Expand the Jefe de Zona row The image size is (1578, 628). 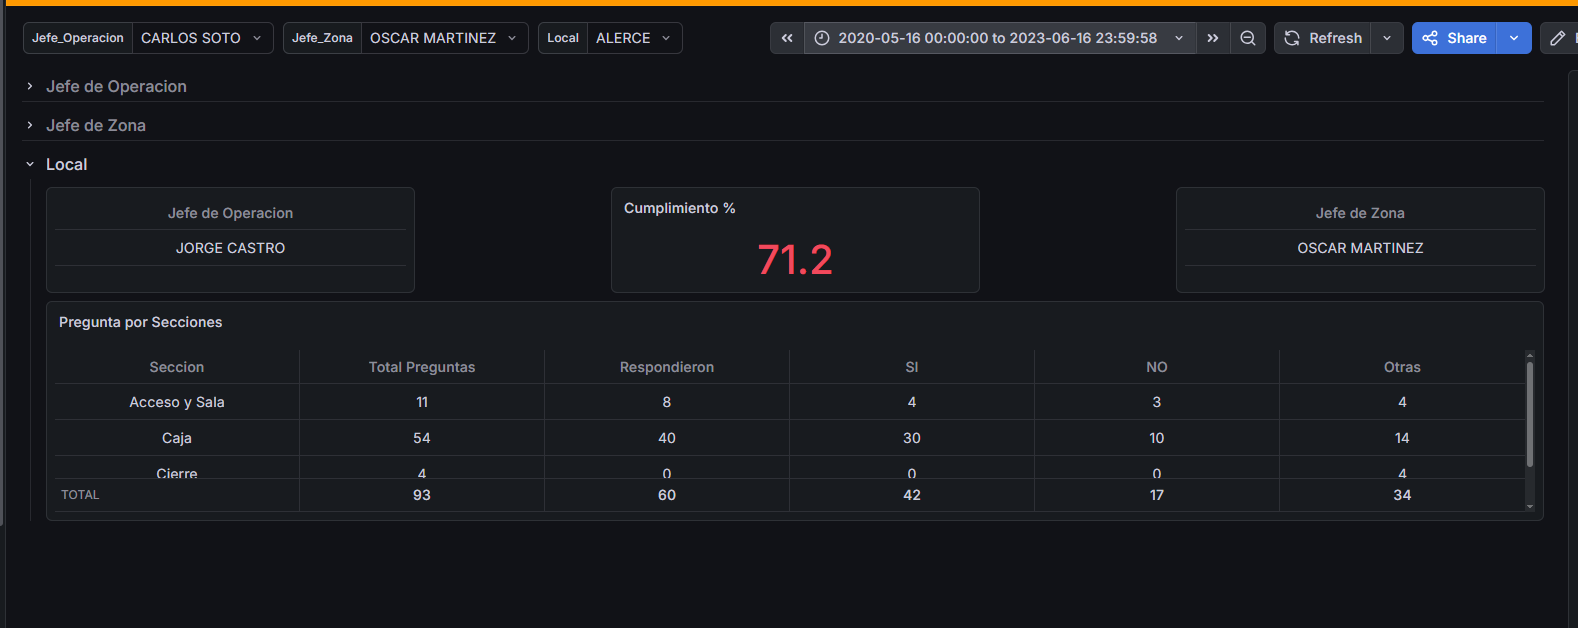(96, 126)
